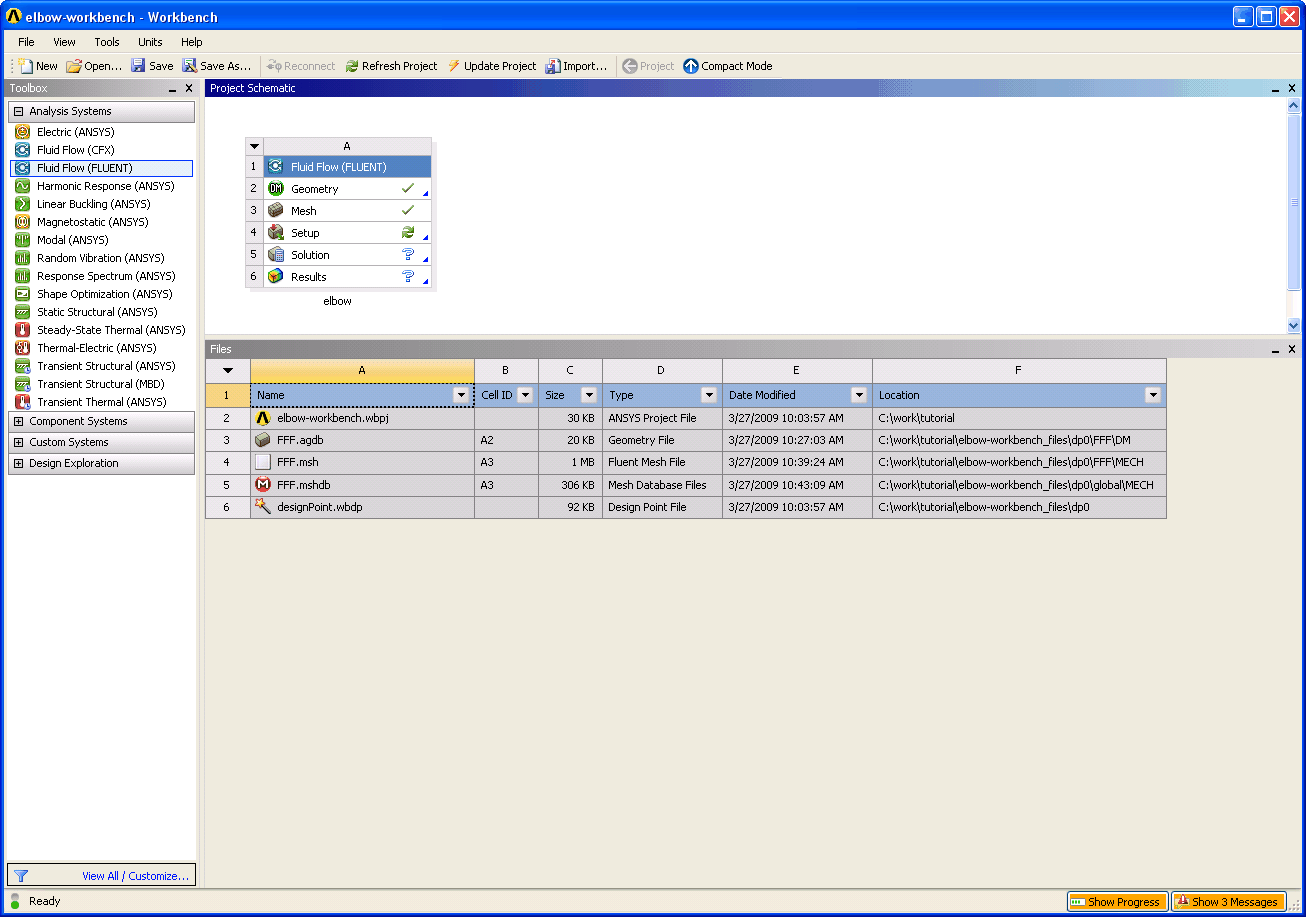Collapse the Analysis Systems group
The height and width of the screenshot is (917, 1306).
coord(19,112)
